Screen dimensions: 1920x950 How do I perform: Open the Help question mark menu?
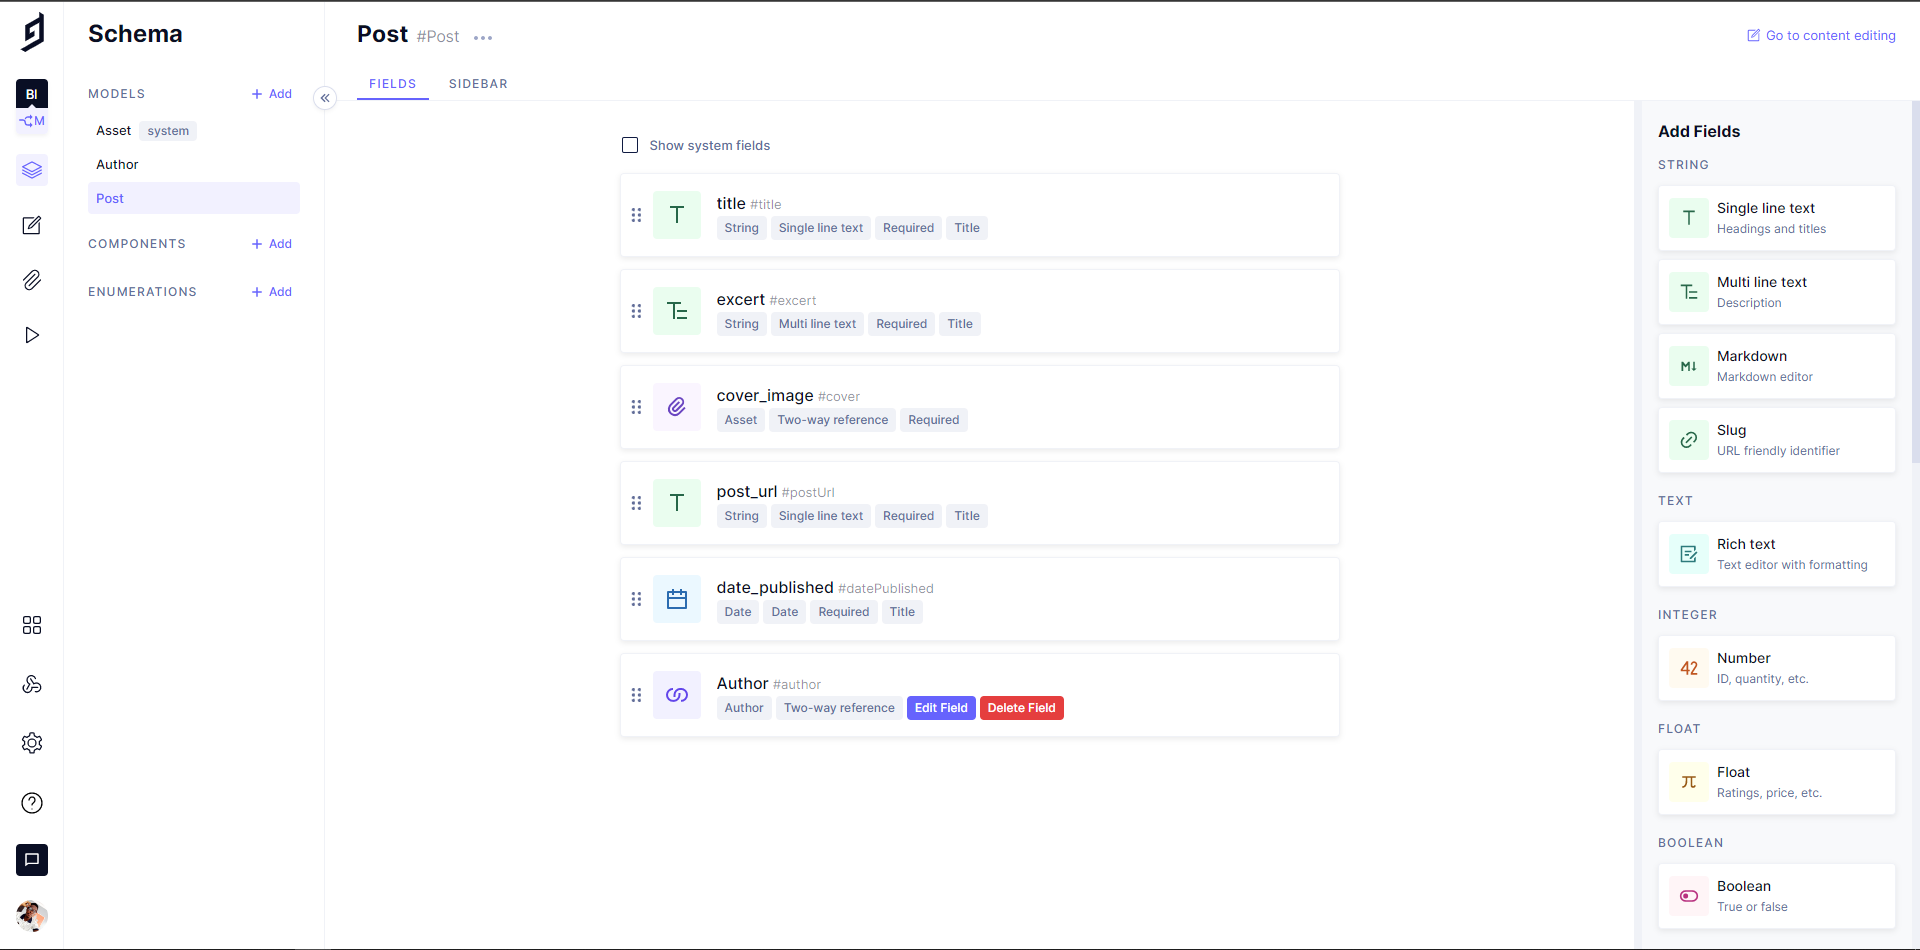point(31,803)
